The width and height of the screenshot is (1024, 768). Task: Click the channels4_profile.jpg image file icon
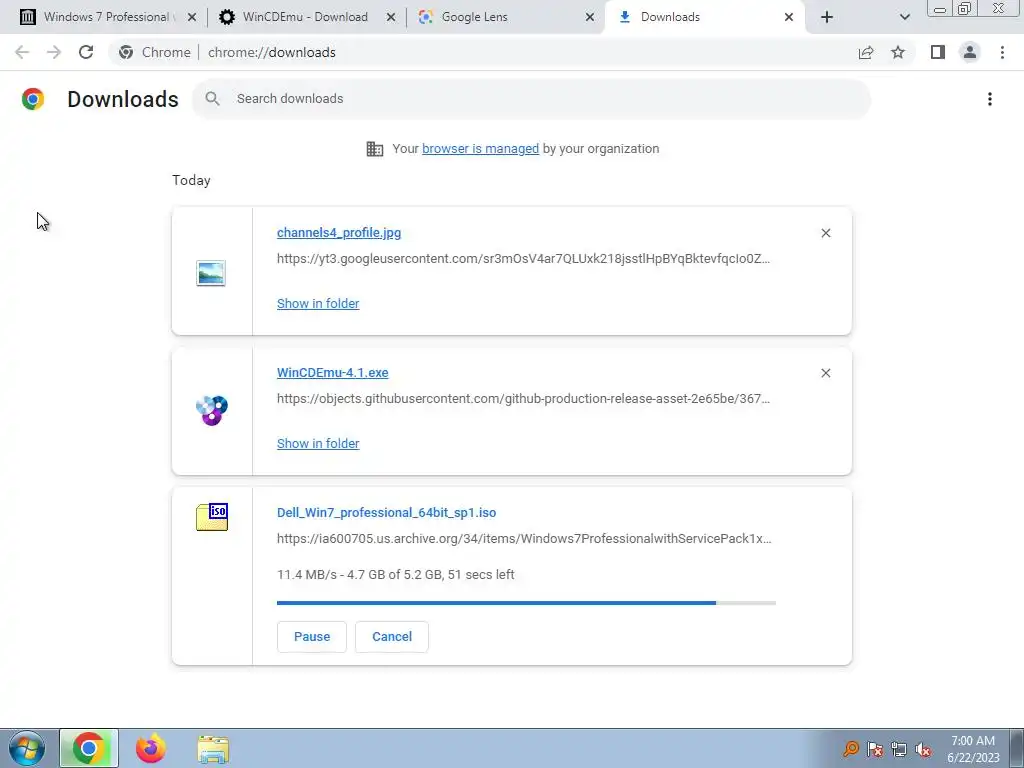click(x=211, y=273)
